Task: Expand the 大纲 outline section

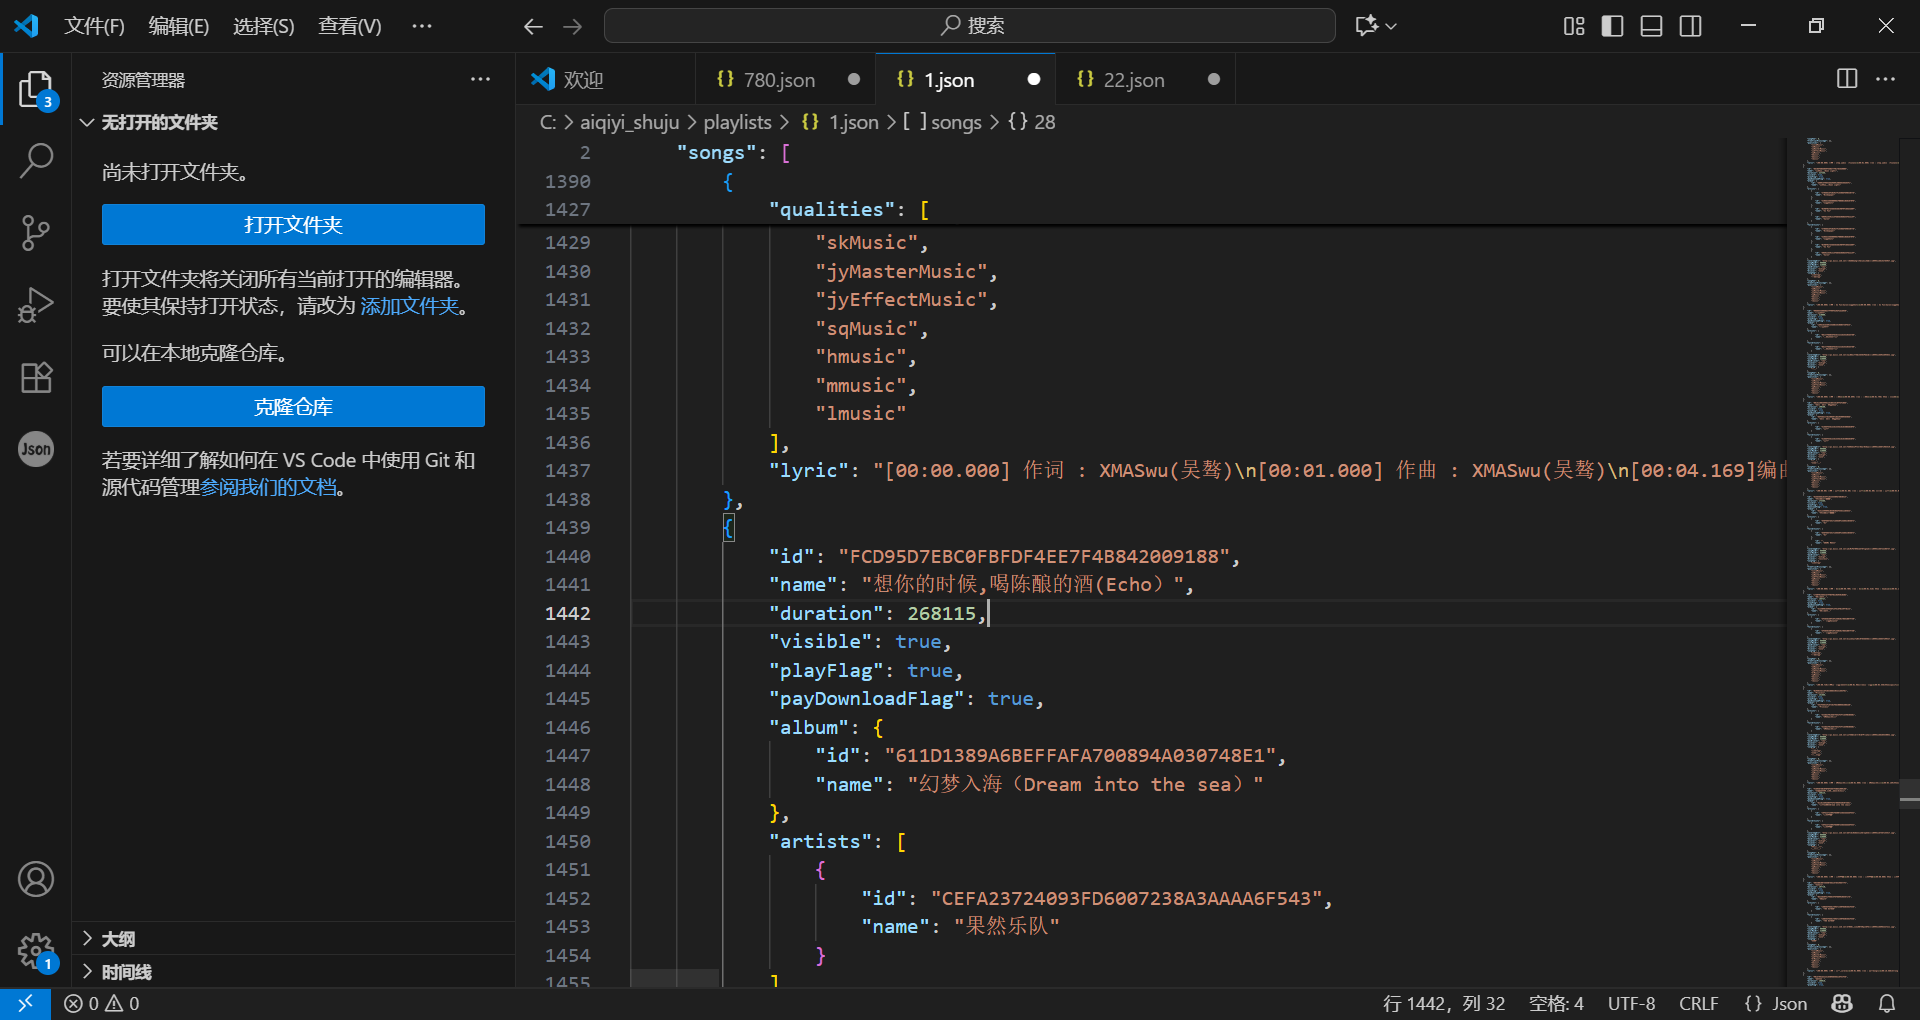Action: [x=118, y=939]
